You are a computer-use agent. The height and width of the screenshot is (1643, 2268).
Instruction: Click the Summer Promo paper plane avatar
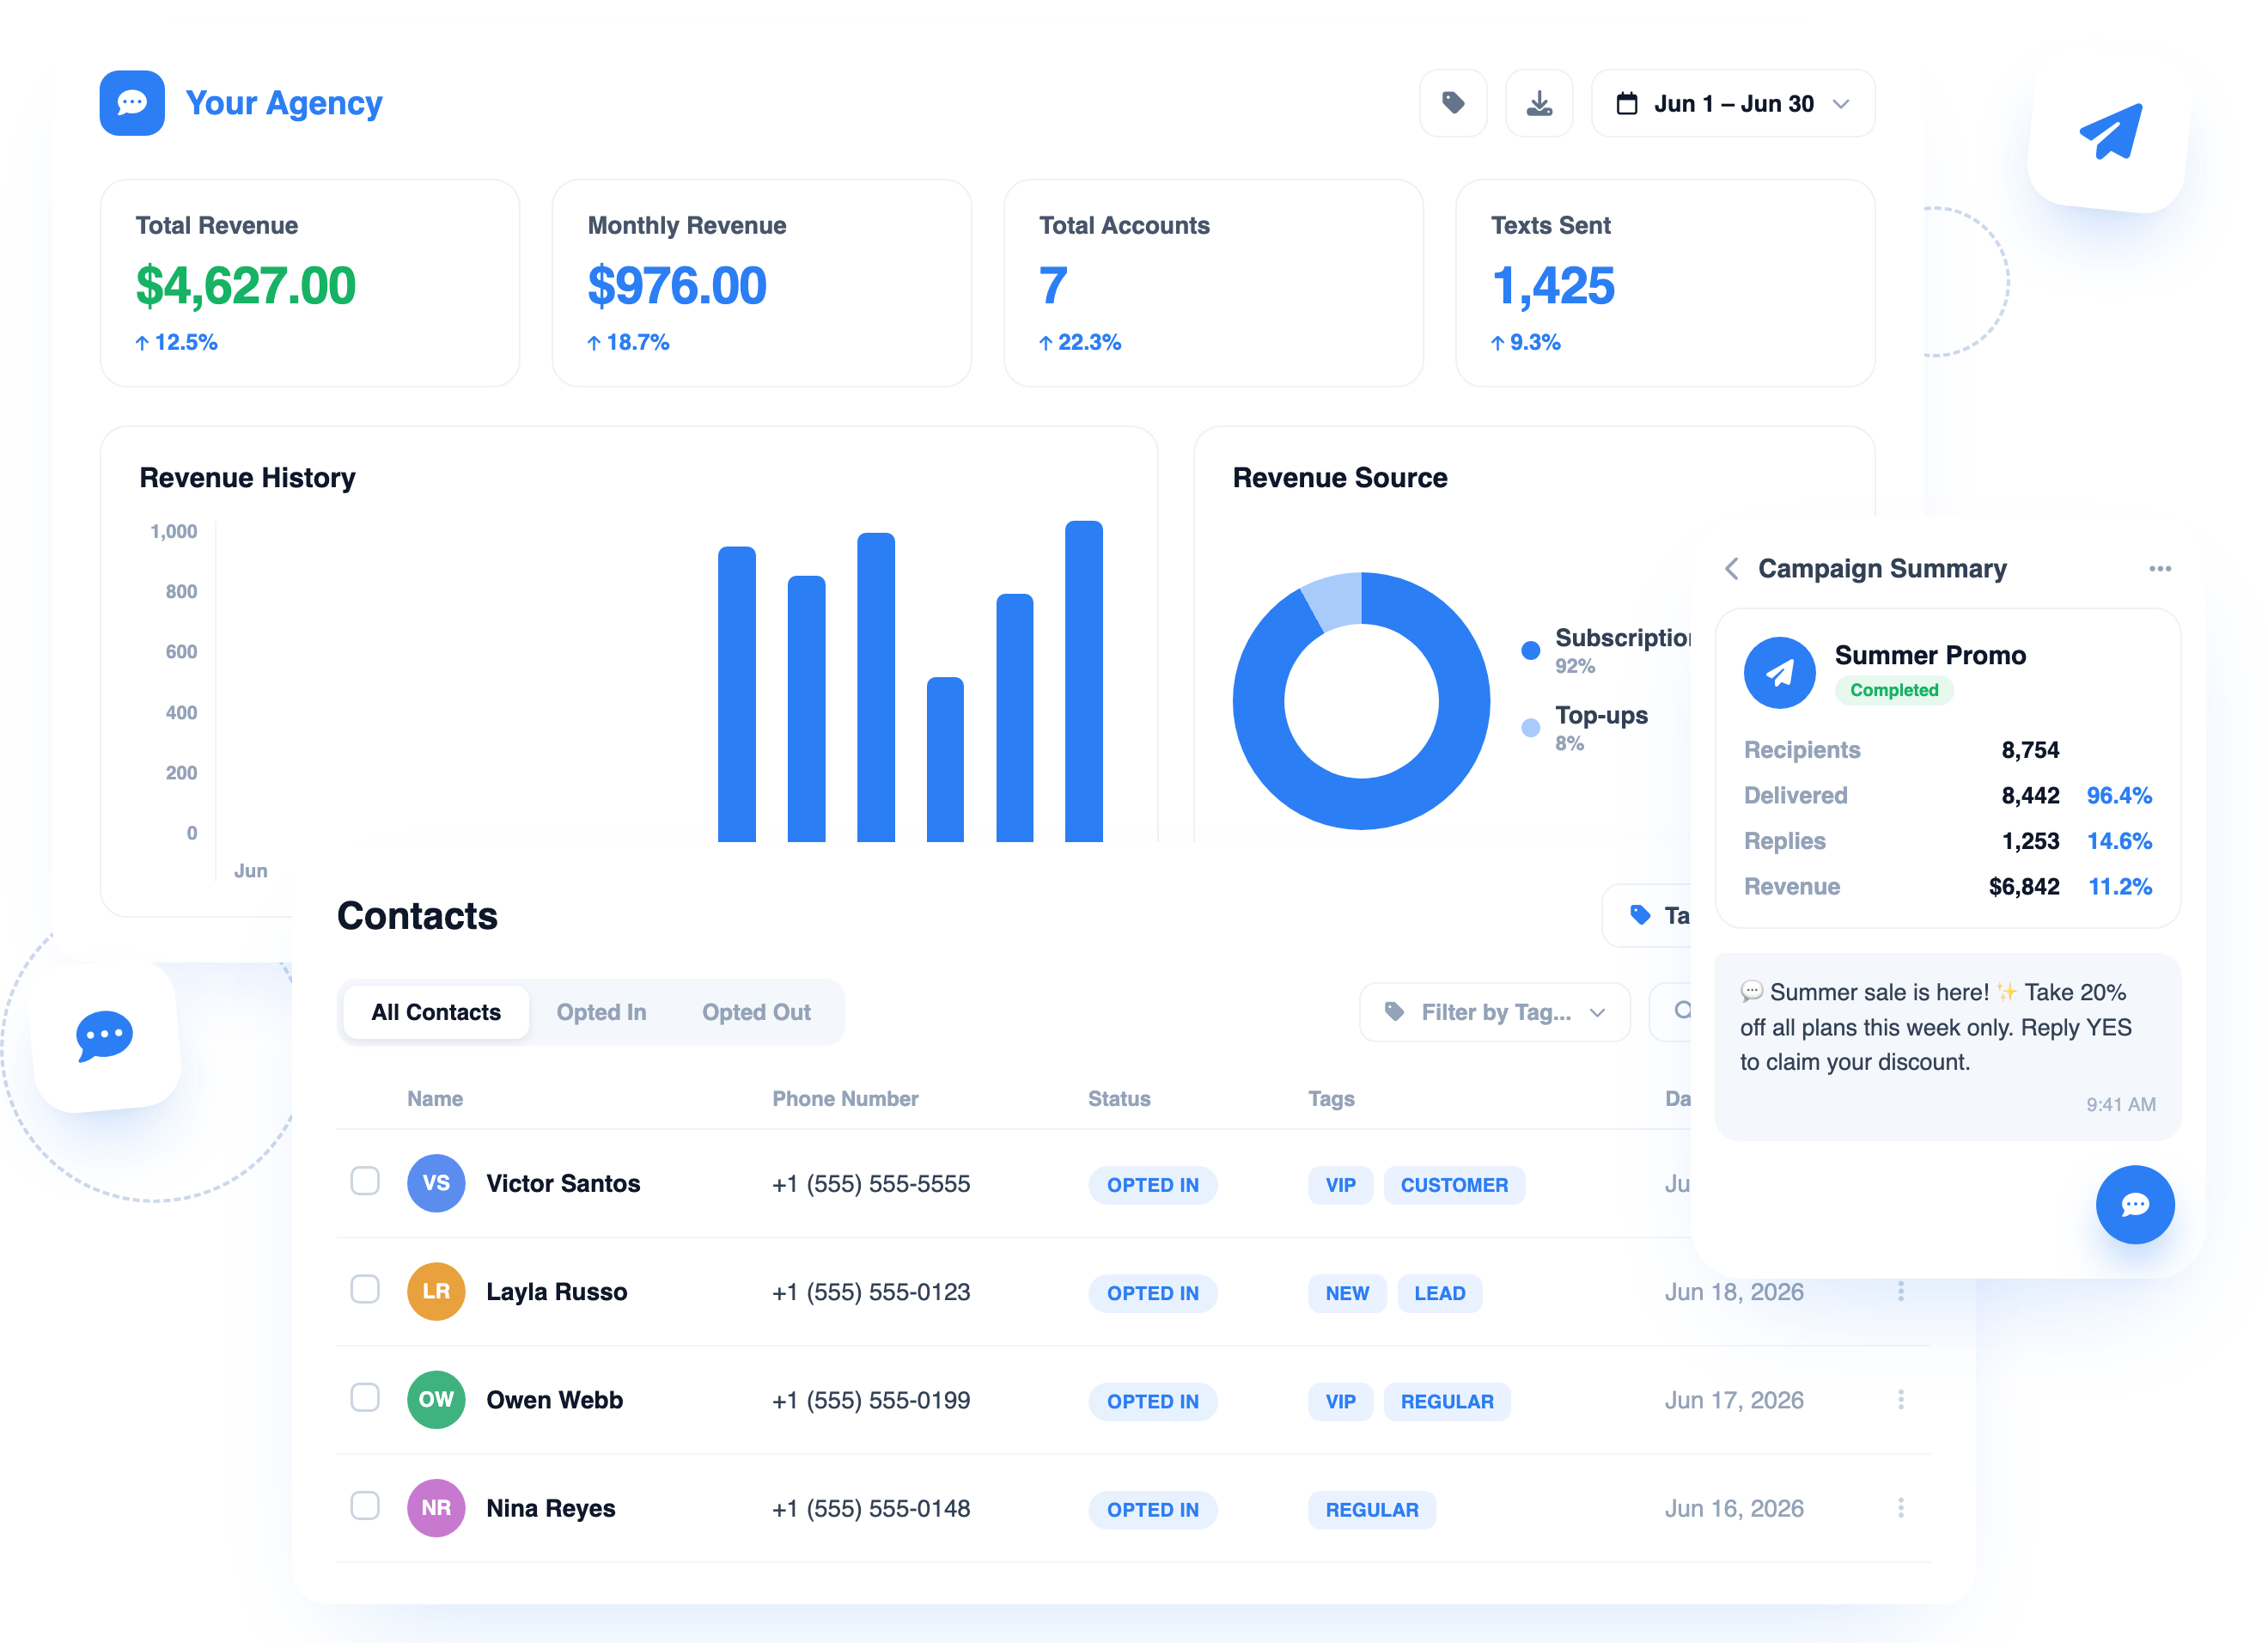(1779, 673)
